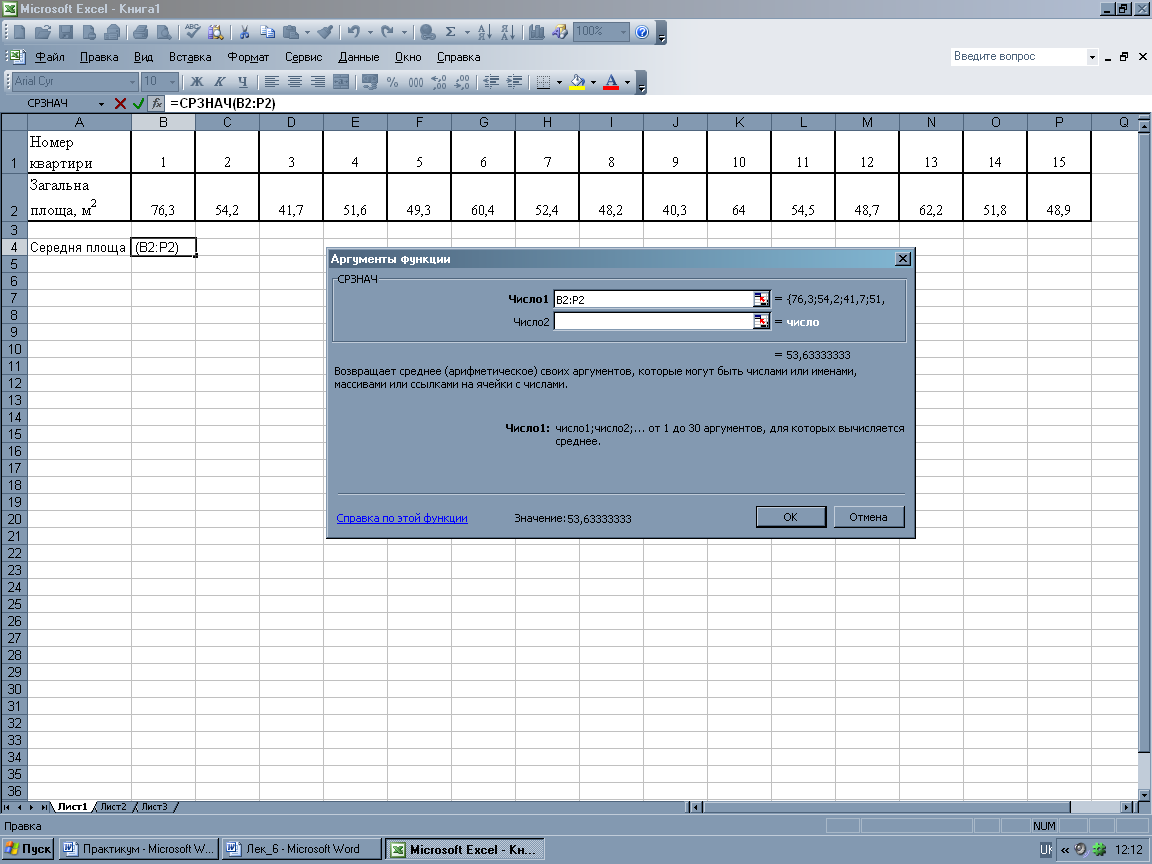Open the Правка menu

pyautogui.click(x=99, y=57)
